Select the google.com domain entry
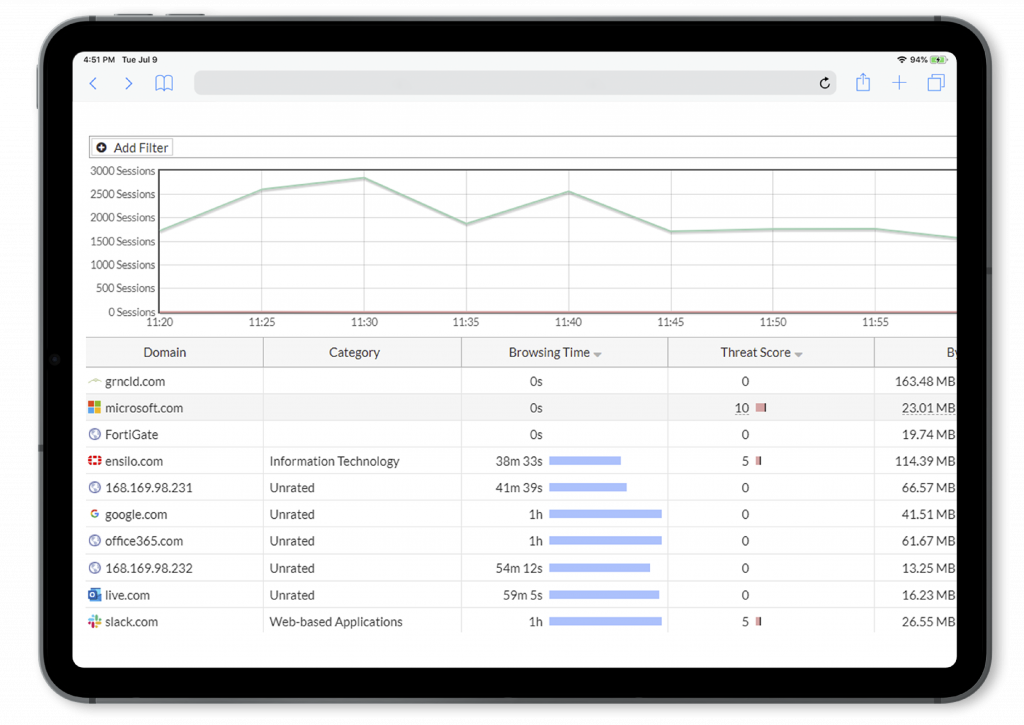 click(x=136, y=515)
